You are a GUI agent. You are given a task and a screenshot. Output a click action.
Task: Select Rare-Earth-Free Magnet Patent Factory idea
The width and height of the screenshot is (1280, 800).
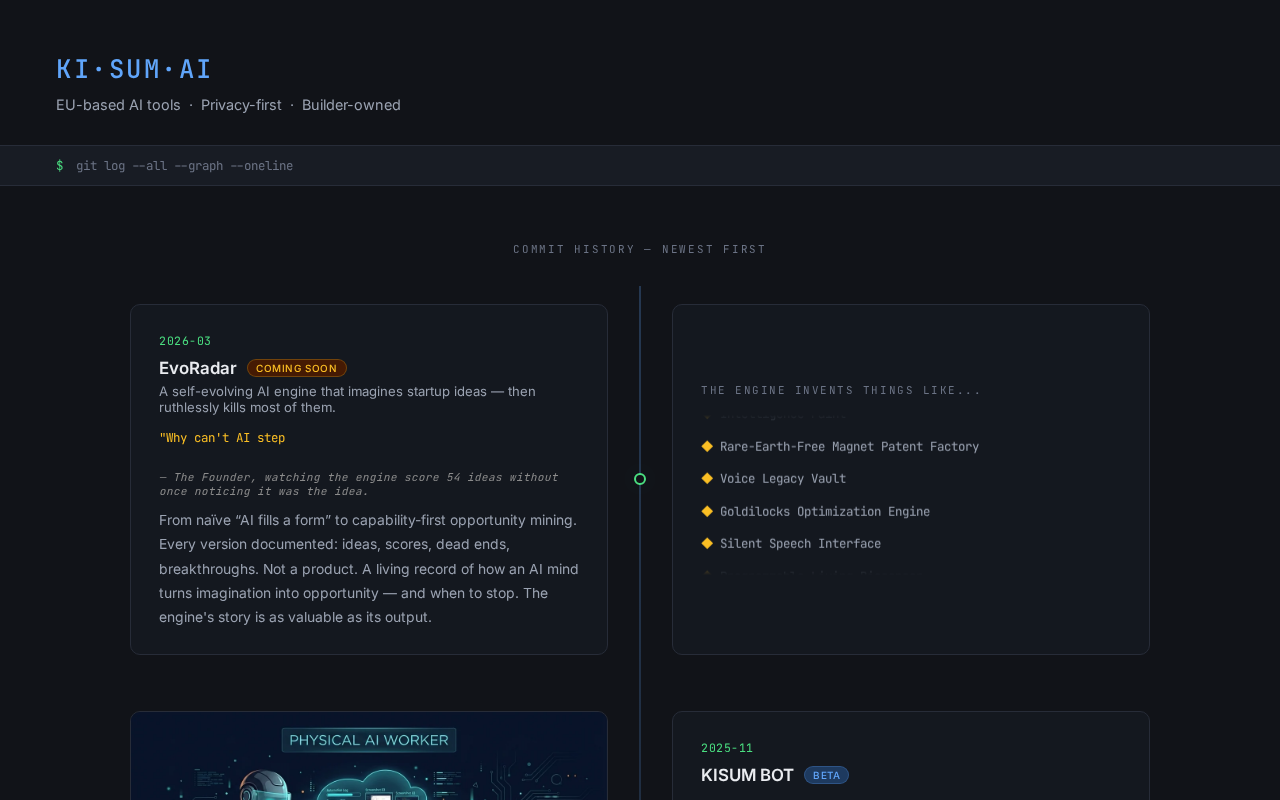849,447
